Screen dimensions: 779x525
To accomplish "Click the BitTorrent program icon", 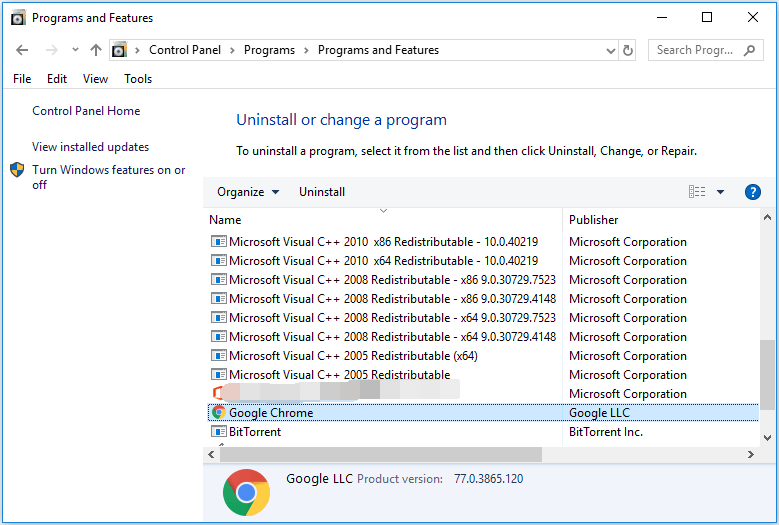I will 219,432.
